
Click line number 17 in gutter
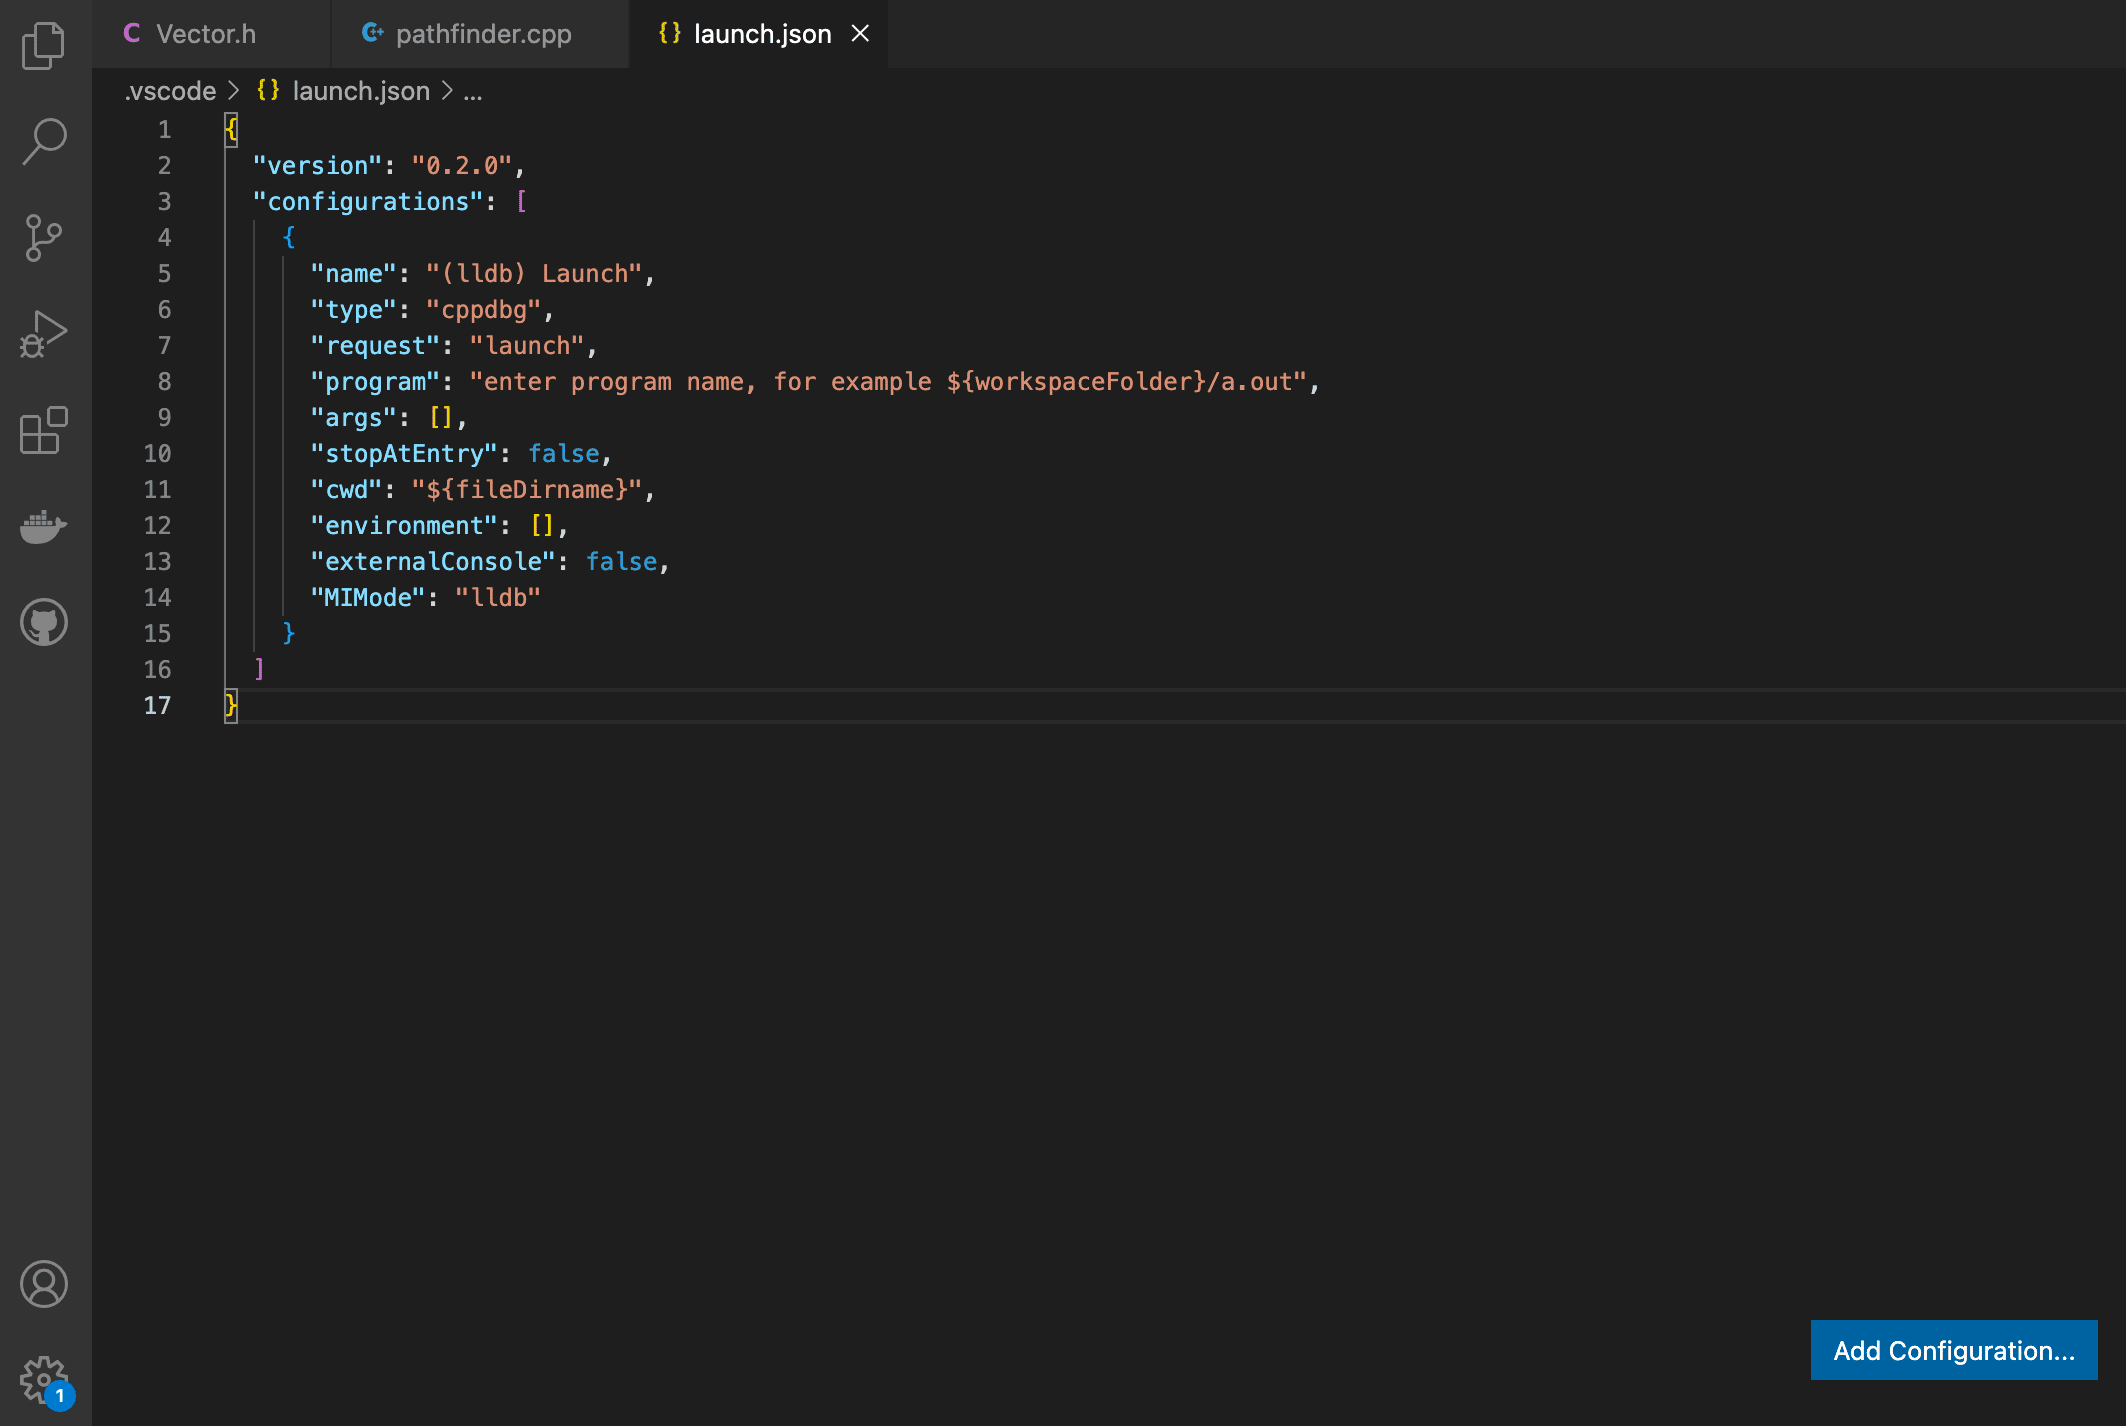[x=157, y=706]
